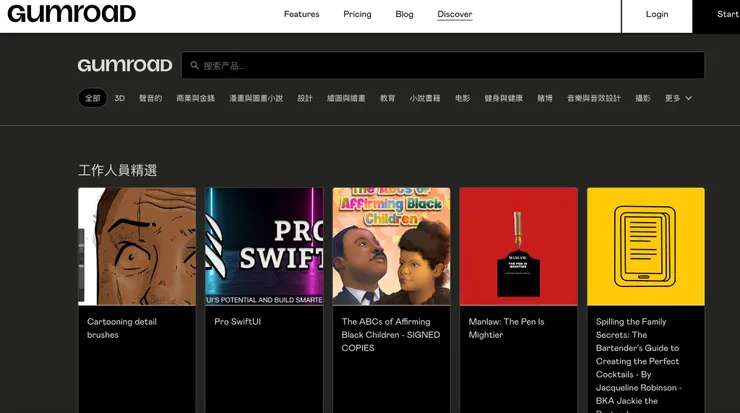This screenshot has height=413, width=740.
Task: Select the 繪圖與繪畫 category
Action: click(346, 98)
